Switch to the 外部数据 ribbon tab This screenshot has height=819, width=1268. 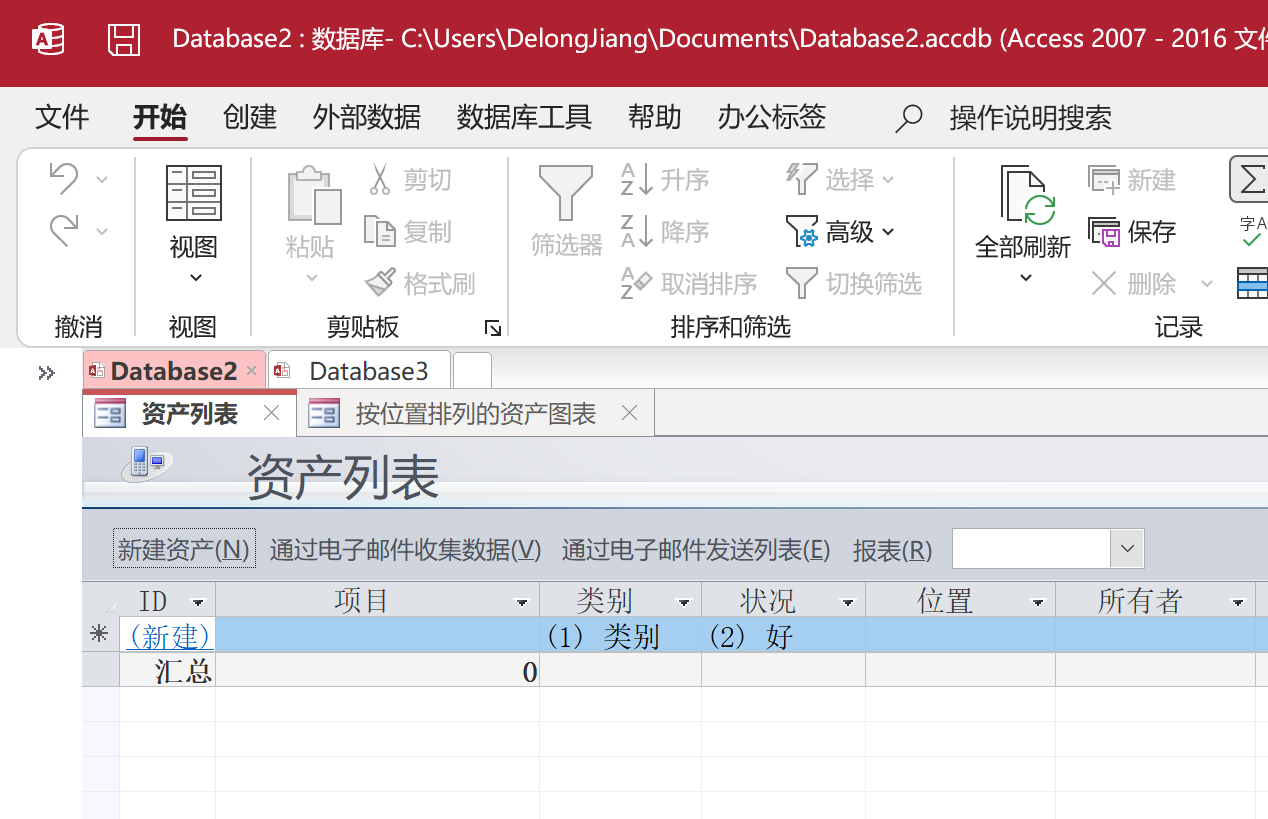click(367, 118)
